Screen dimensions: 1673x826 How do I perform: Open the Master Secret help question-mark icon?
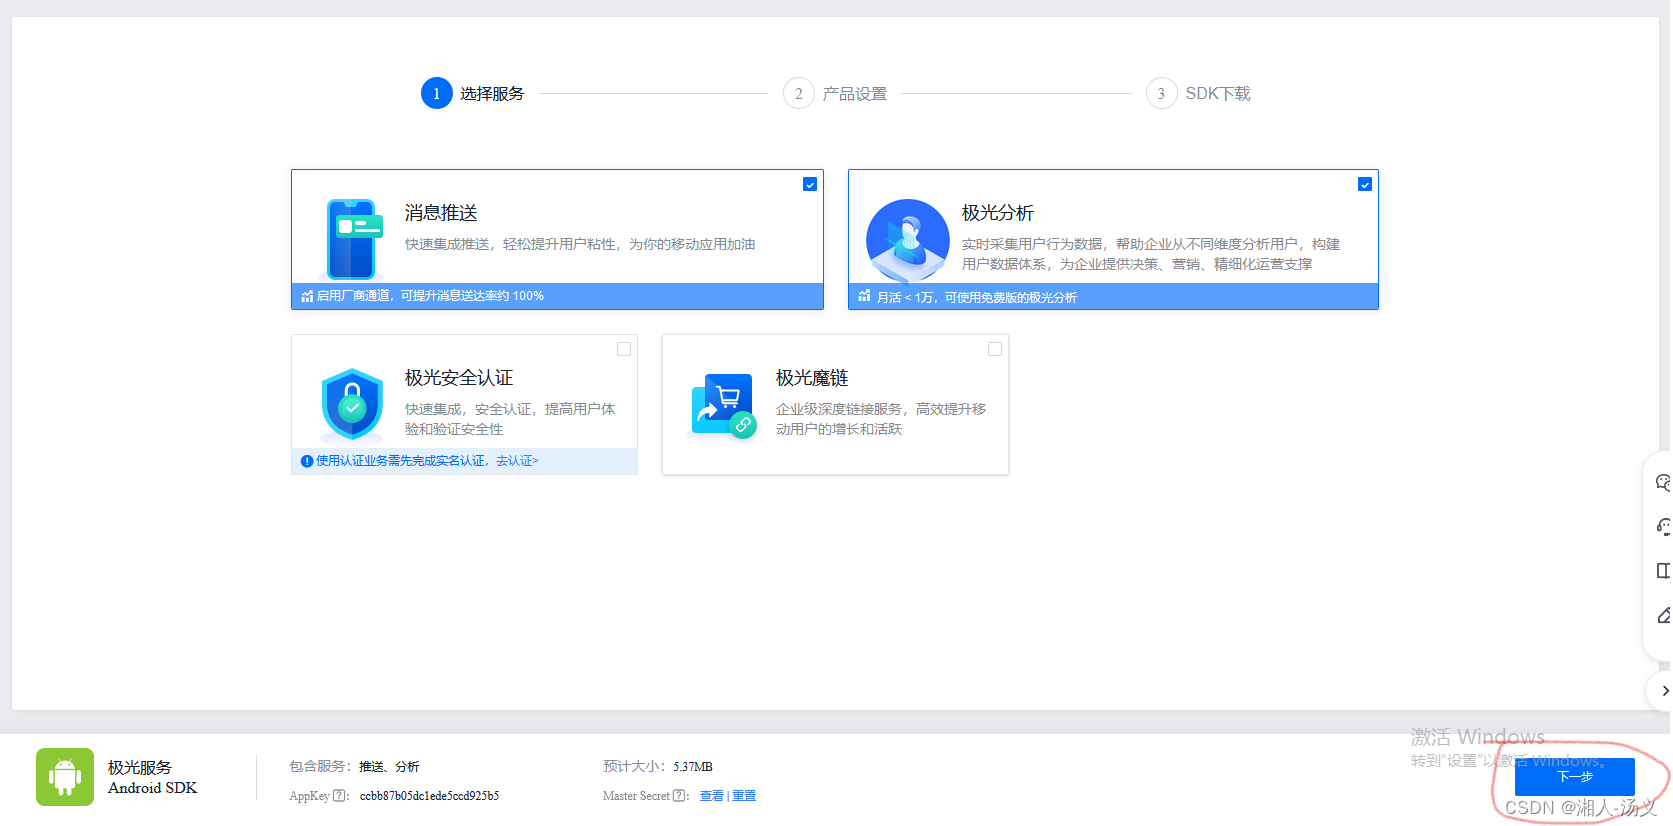(x=680, y=796)
